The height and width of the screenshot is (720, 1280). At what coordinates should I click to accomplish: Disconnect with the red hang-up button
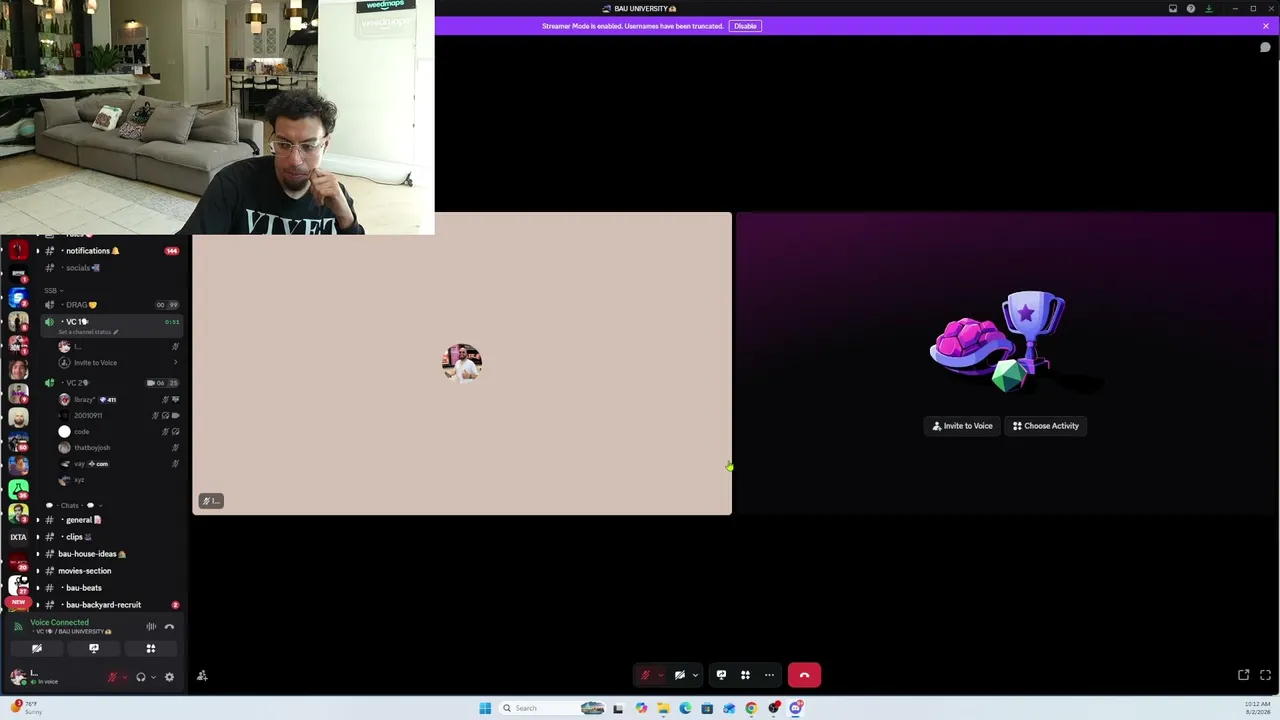tap(804, 675)
